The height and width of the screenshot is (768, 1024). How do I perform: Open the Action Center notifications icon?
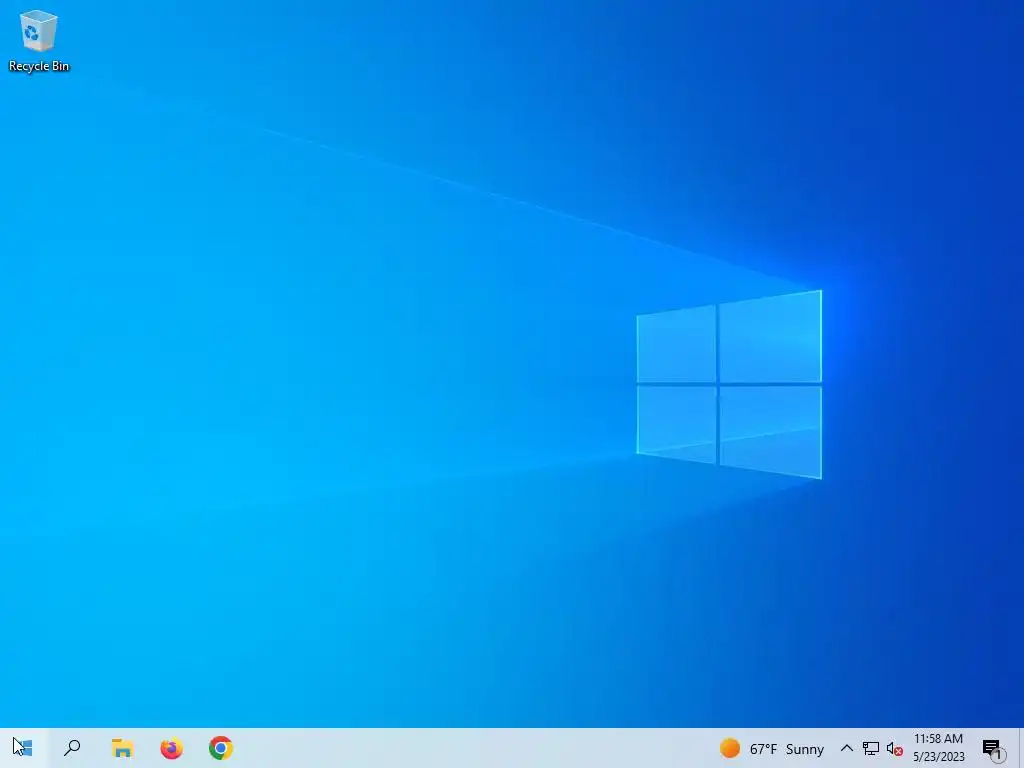pos(993,748)
